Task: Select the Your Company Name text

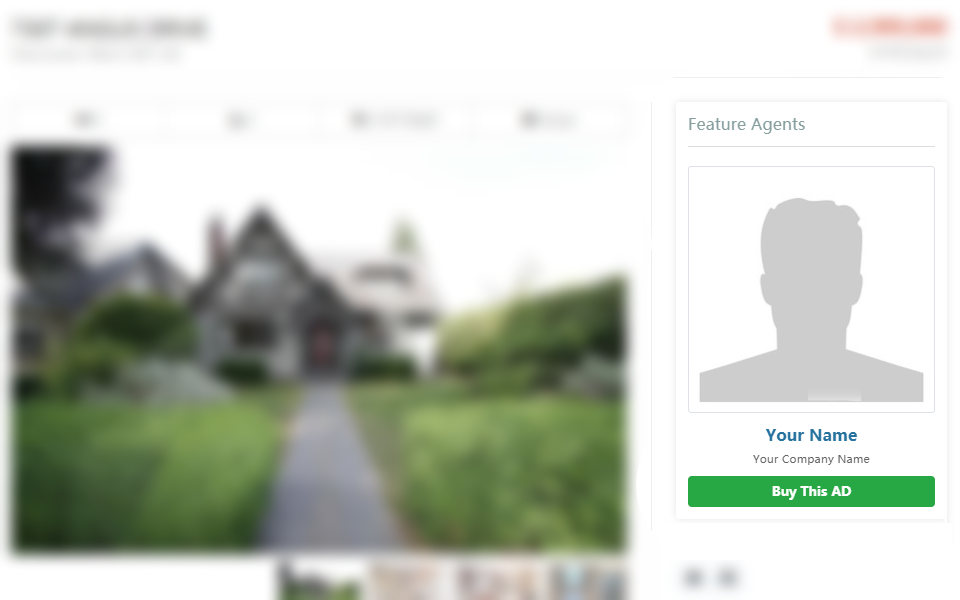Action: 811,459
